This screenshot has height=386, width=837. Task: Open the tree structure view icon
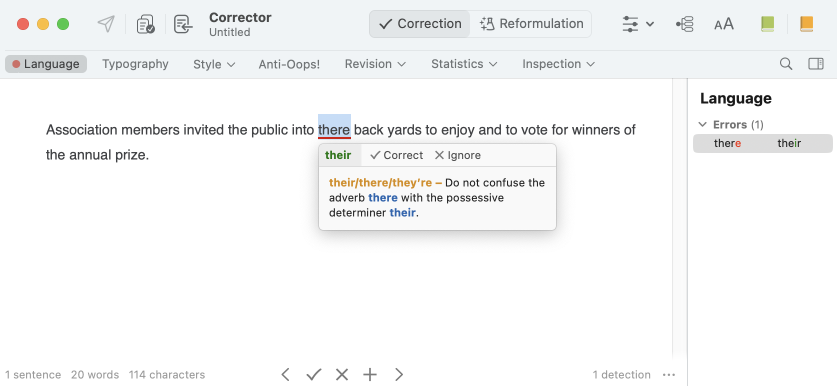coord(684,24)
